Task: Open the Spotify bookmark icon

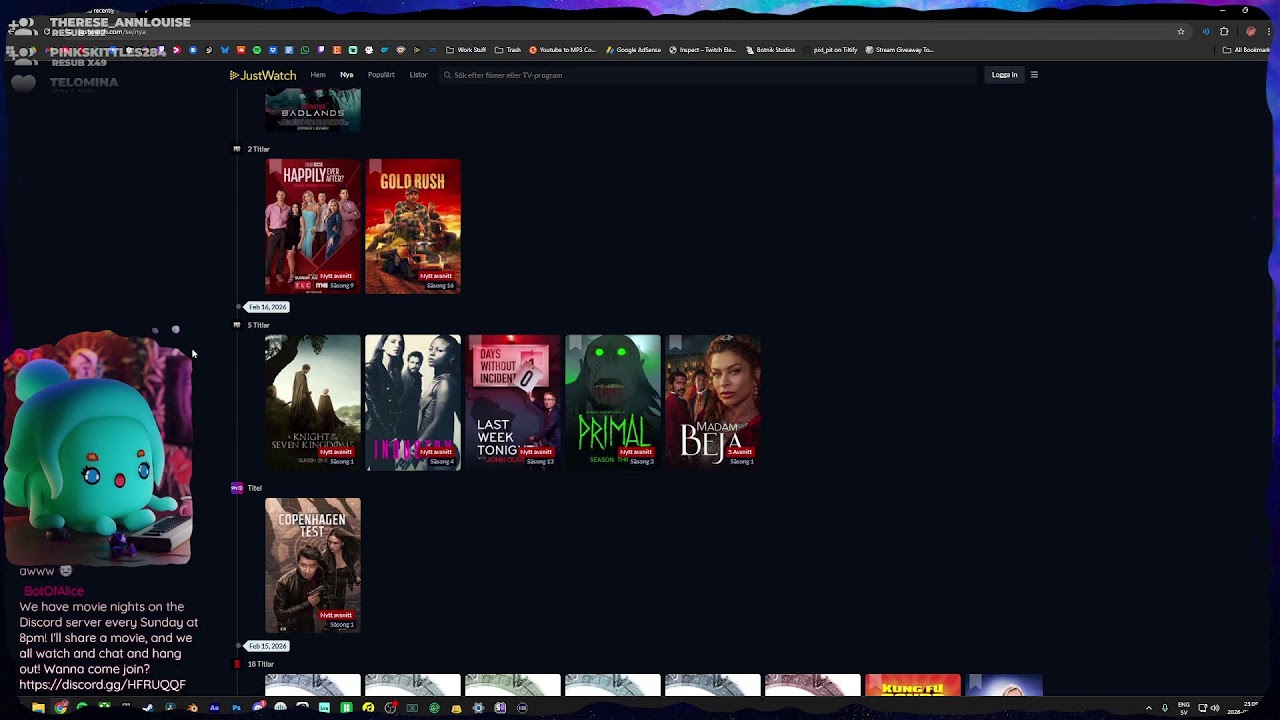Action: (257, 50)
